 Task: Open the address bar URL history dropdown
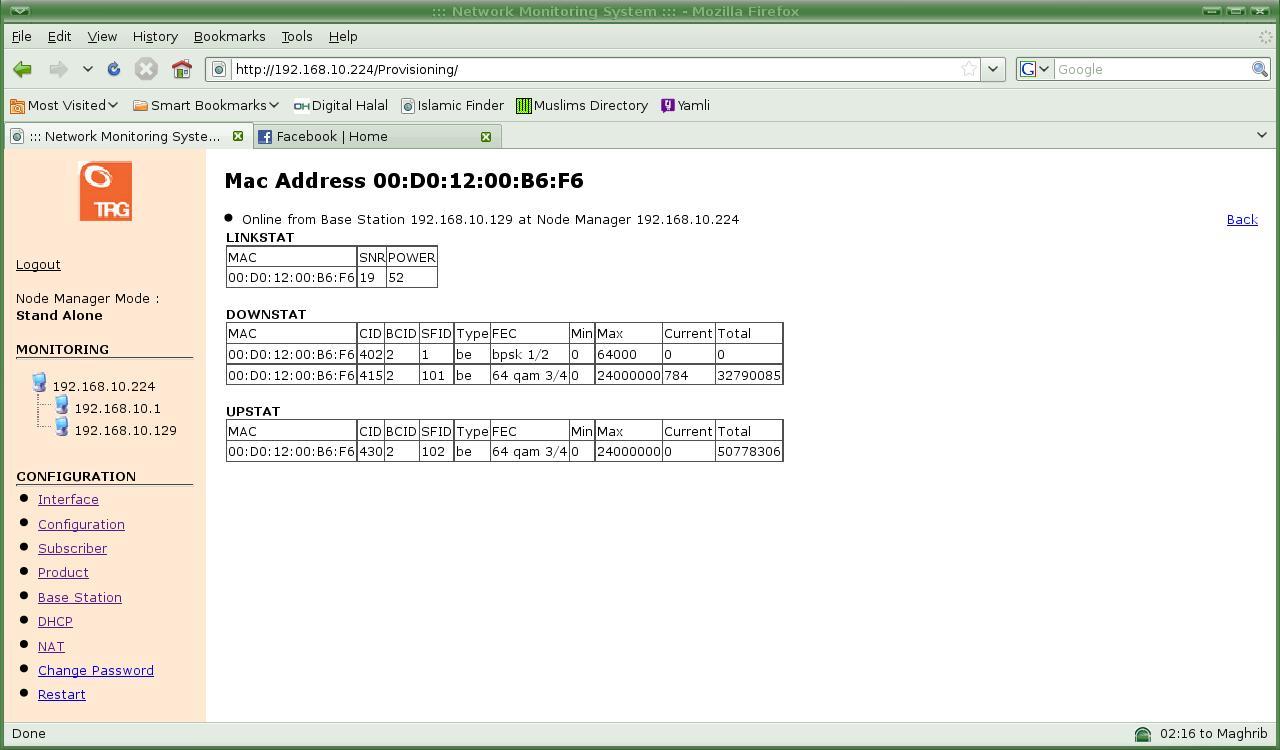993,69
